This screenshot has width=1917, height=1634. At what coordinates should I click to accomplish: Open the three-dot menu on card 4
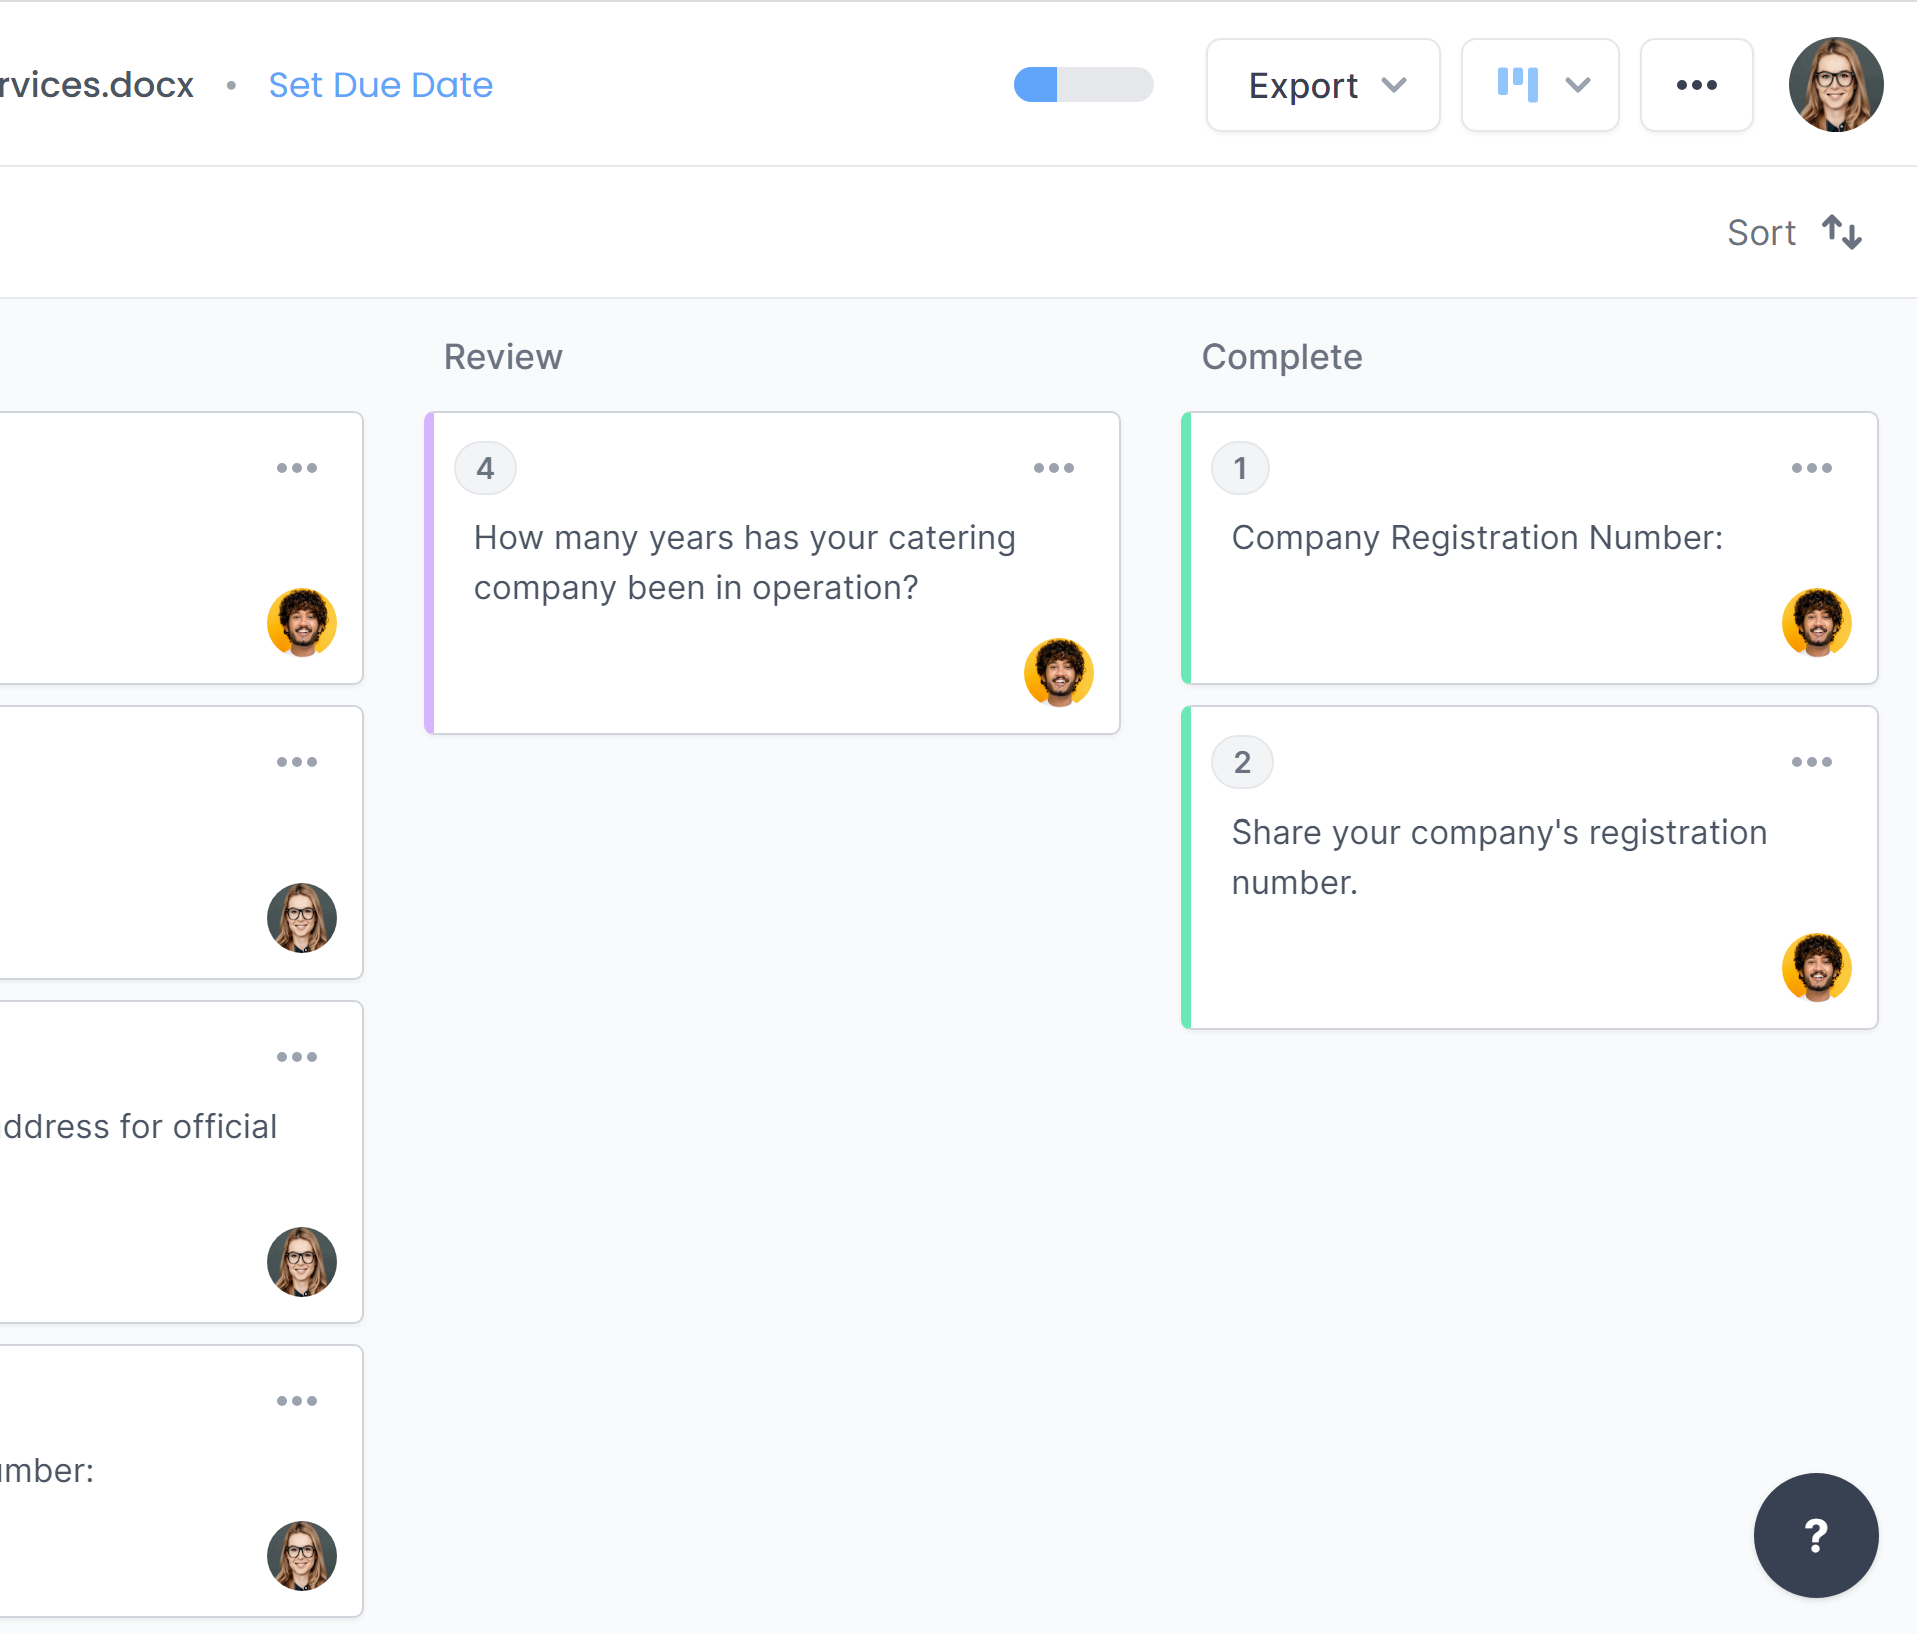tap(1053, 468)
